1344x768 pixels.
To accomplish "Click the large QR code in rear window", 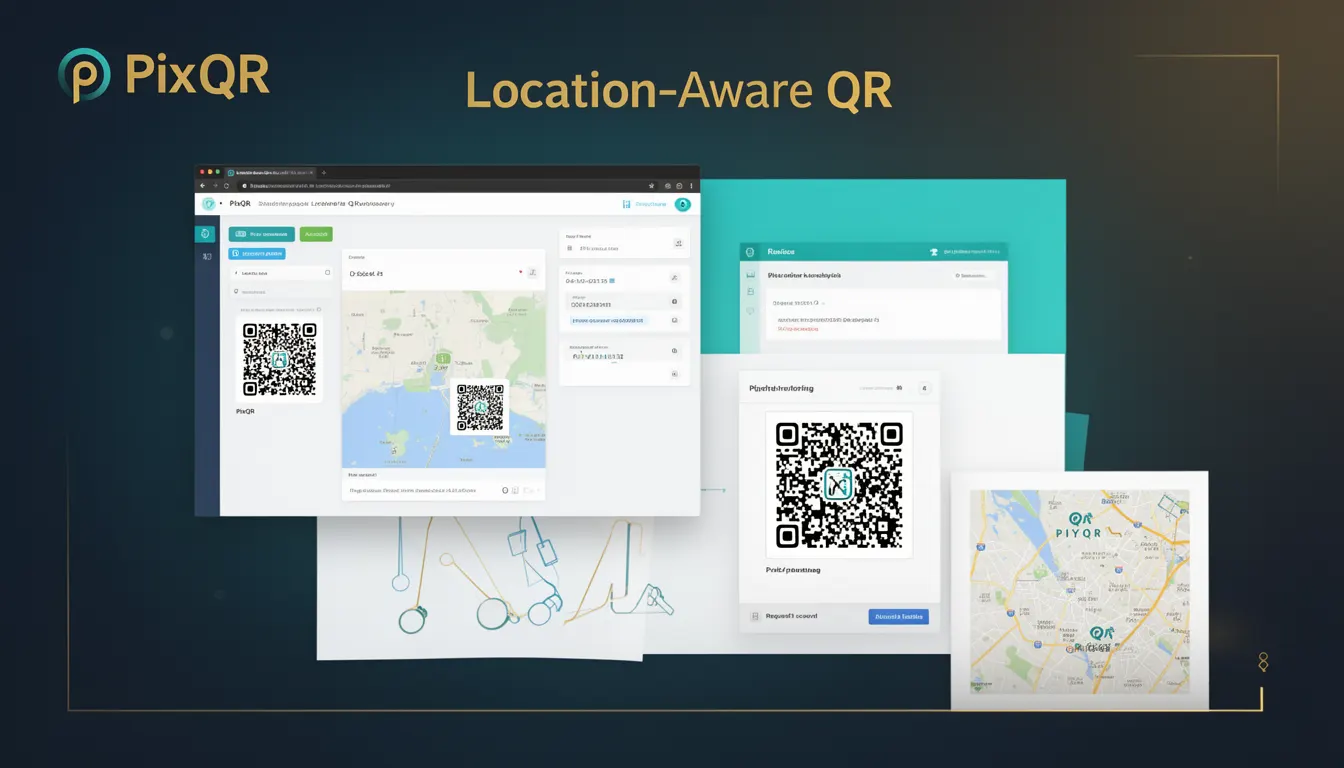I will click(839, 484).
